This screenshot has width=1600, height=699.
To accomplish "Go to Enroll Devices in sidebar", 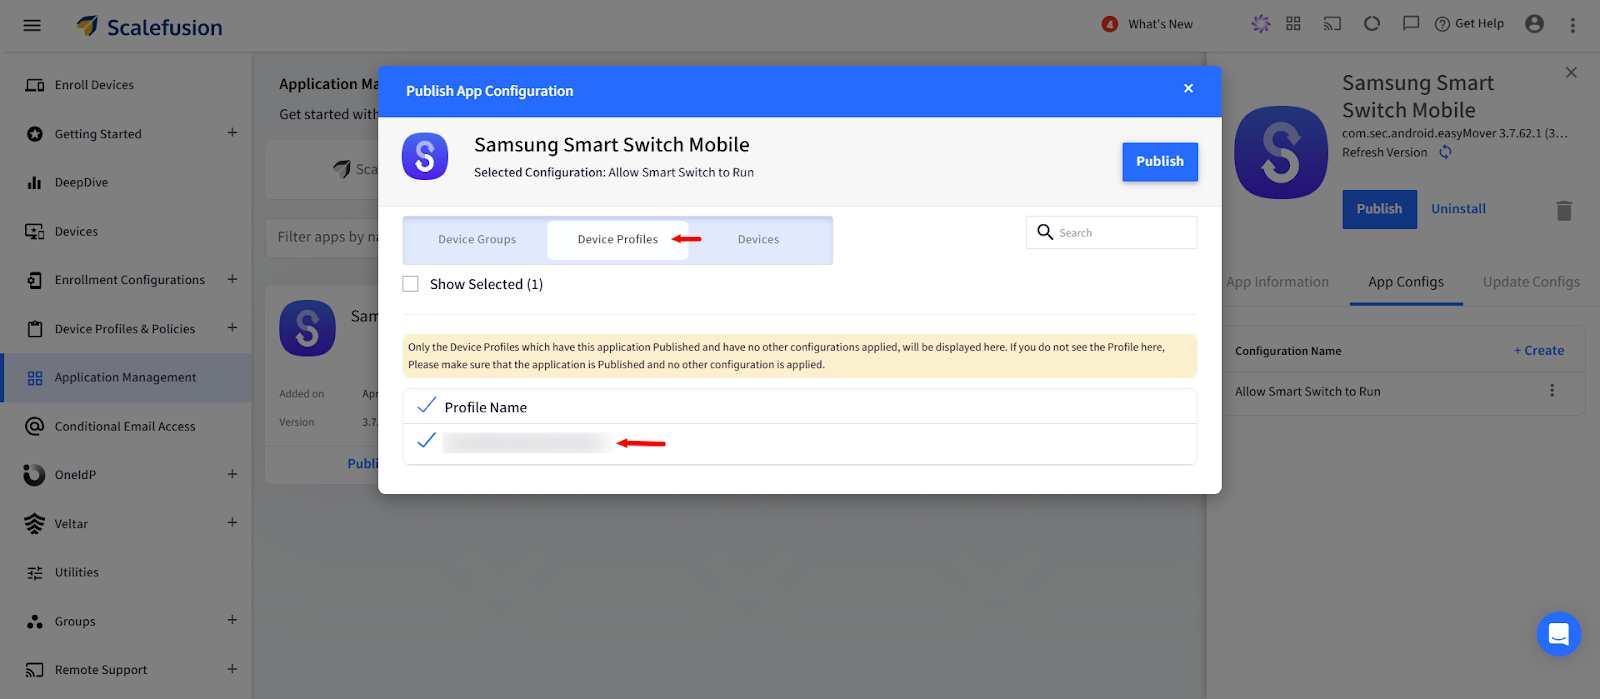I will coord(94,85).
